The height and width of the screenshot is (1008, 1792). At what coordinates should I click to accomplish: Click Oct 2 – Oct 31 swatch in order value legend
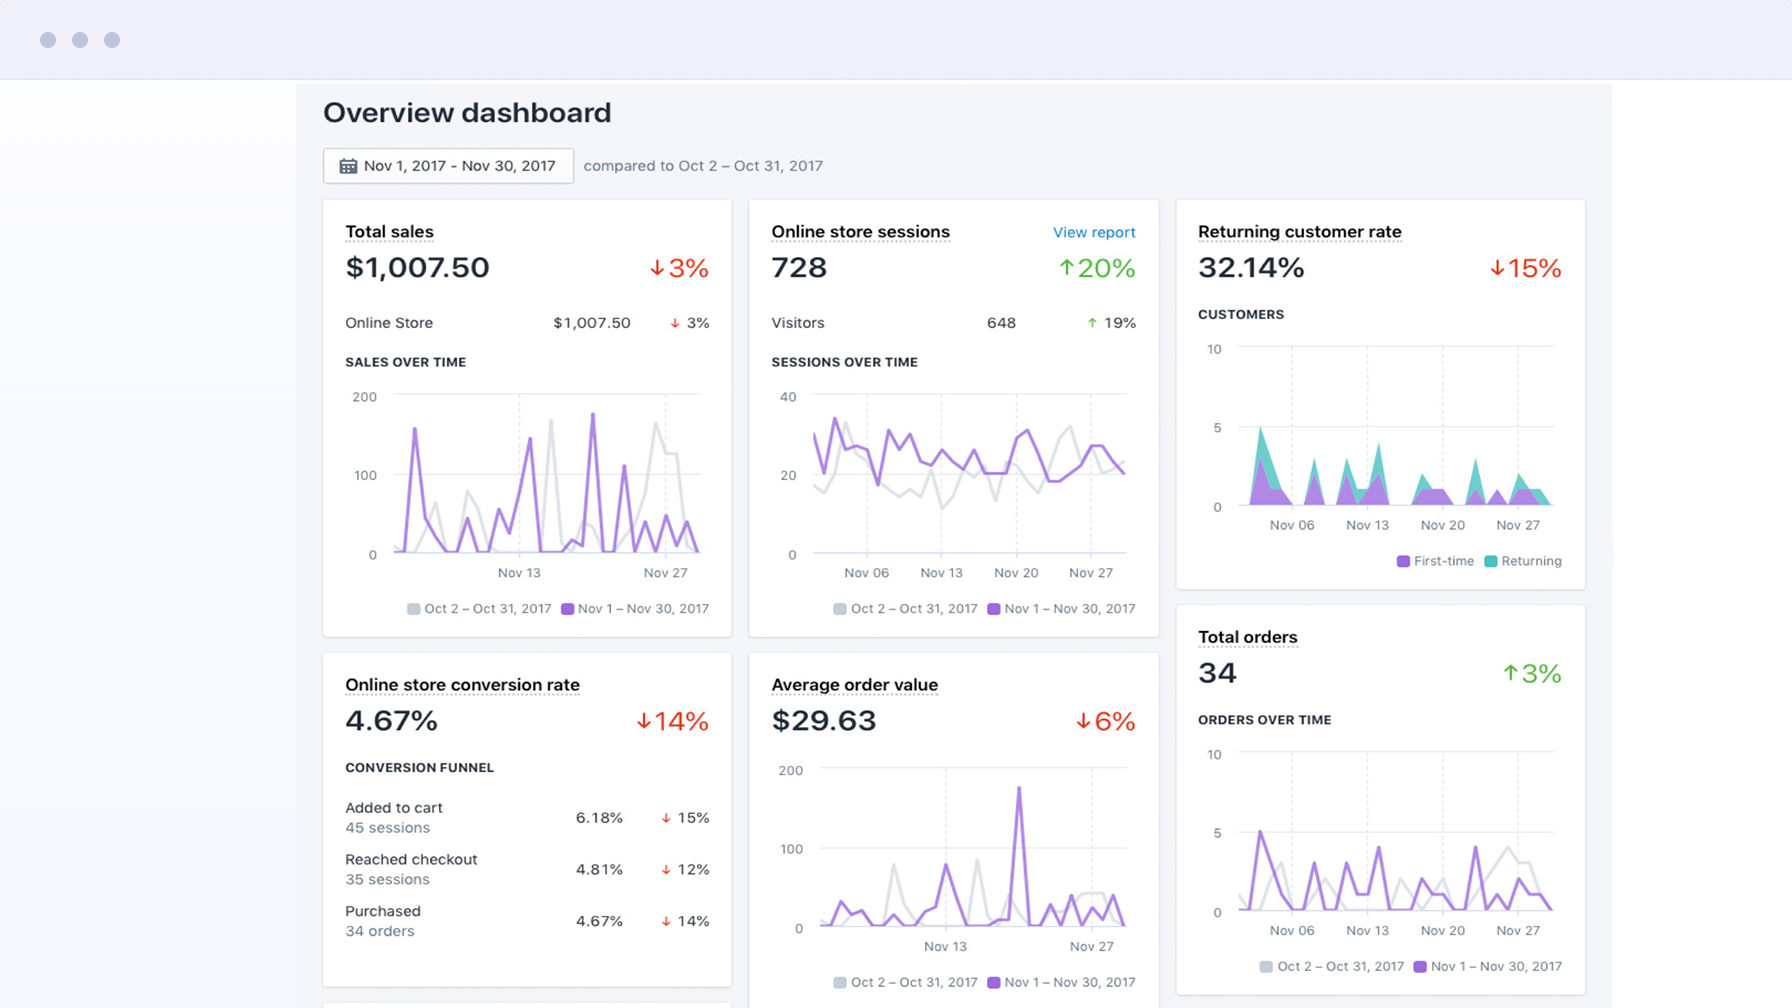click(840, 983)
